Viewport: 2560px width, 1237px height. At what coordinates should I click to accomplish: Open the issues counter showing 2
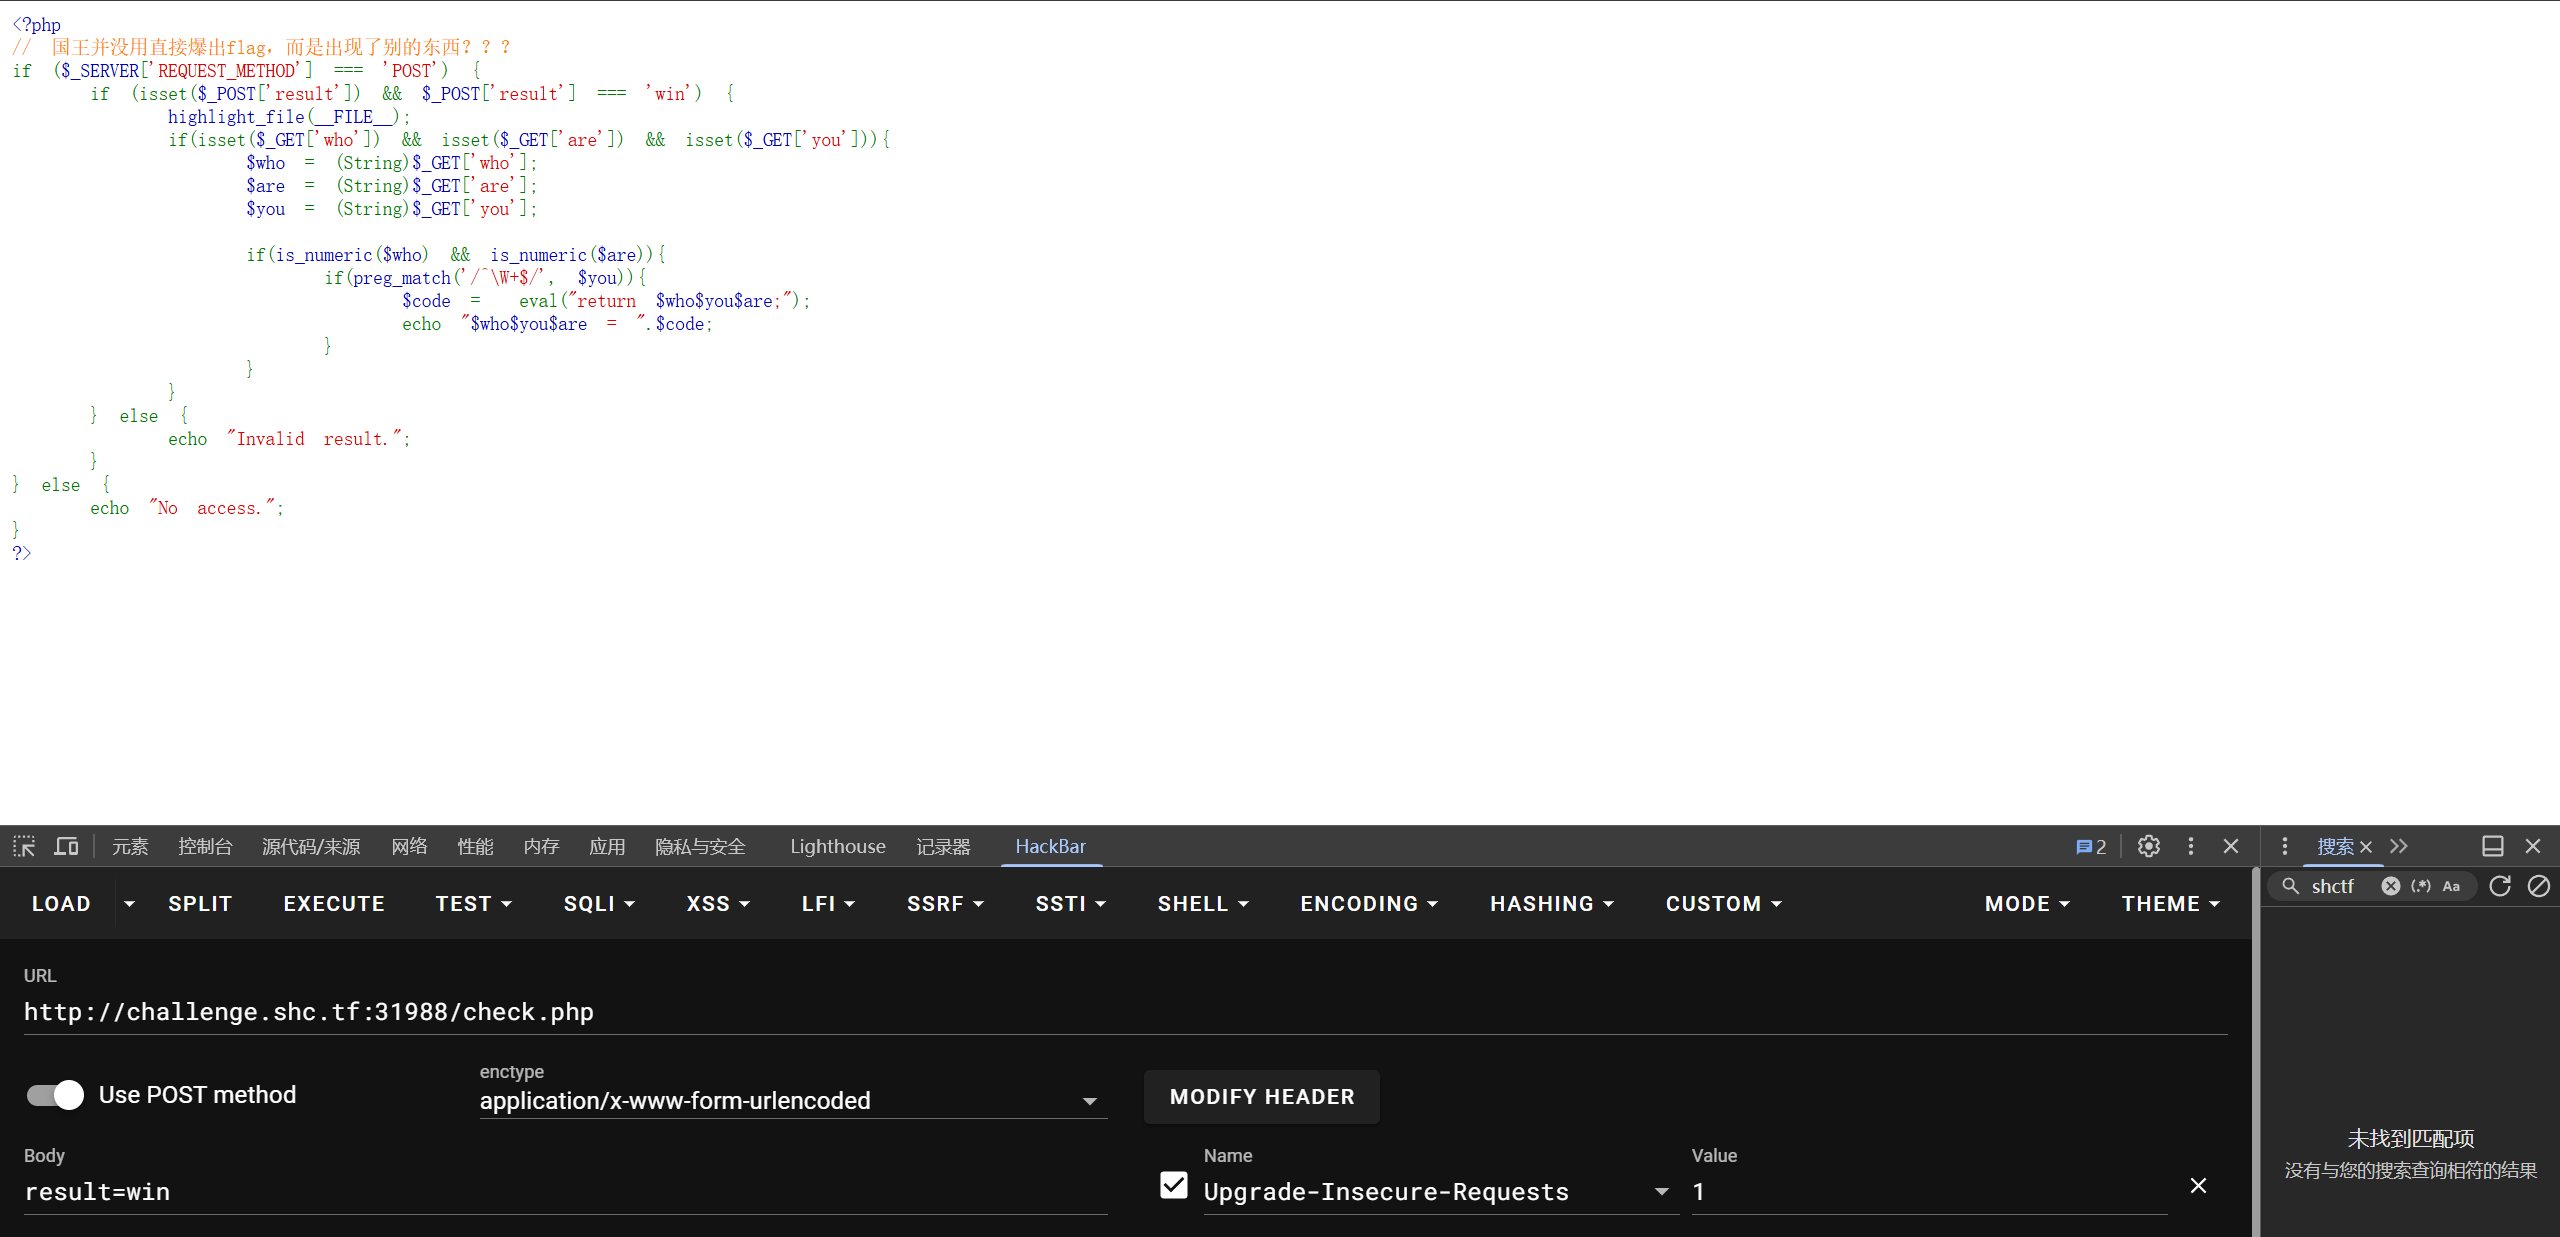point(2091,846)
